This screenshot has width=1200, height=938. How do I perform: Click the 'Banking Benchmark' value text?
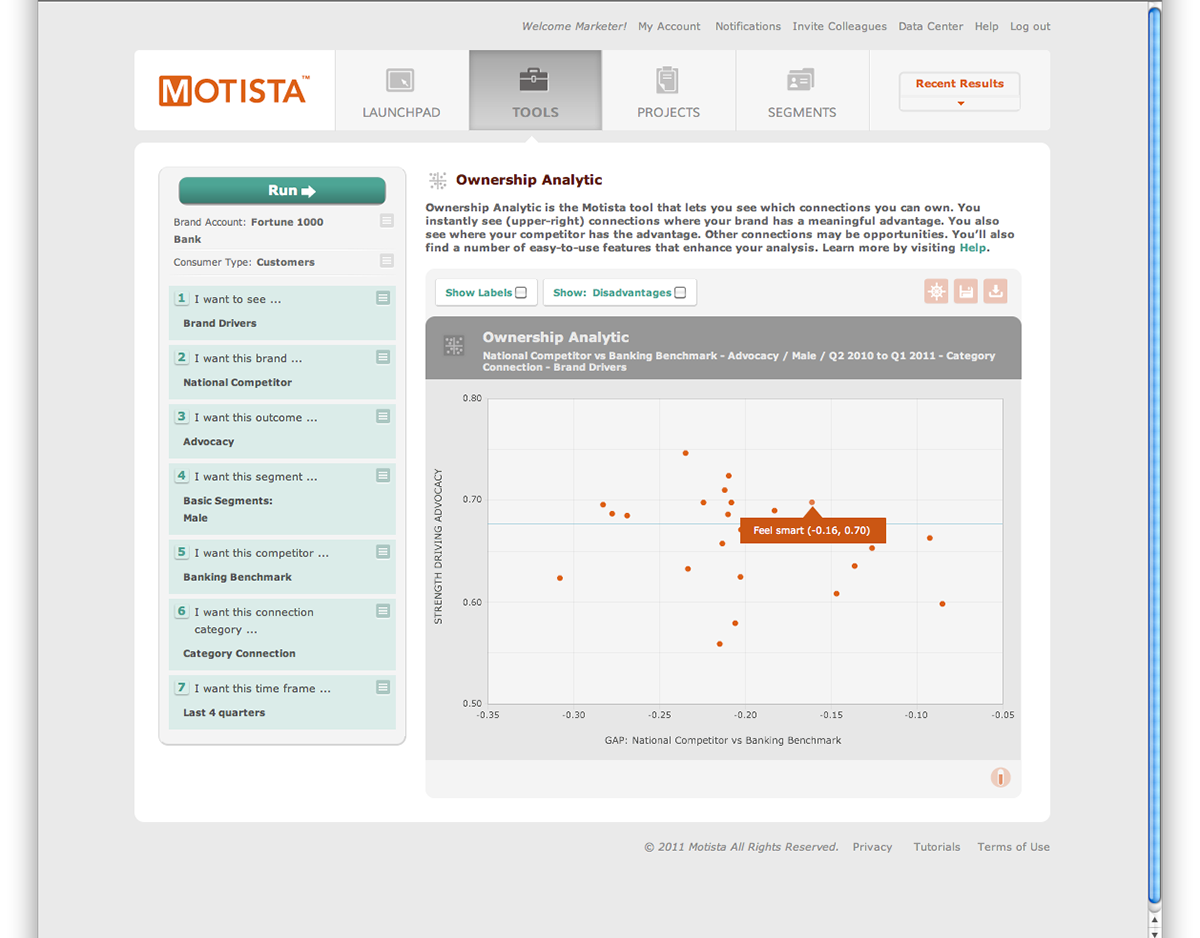click(x=238, y=577)
